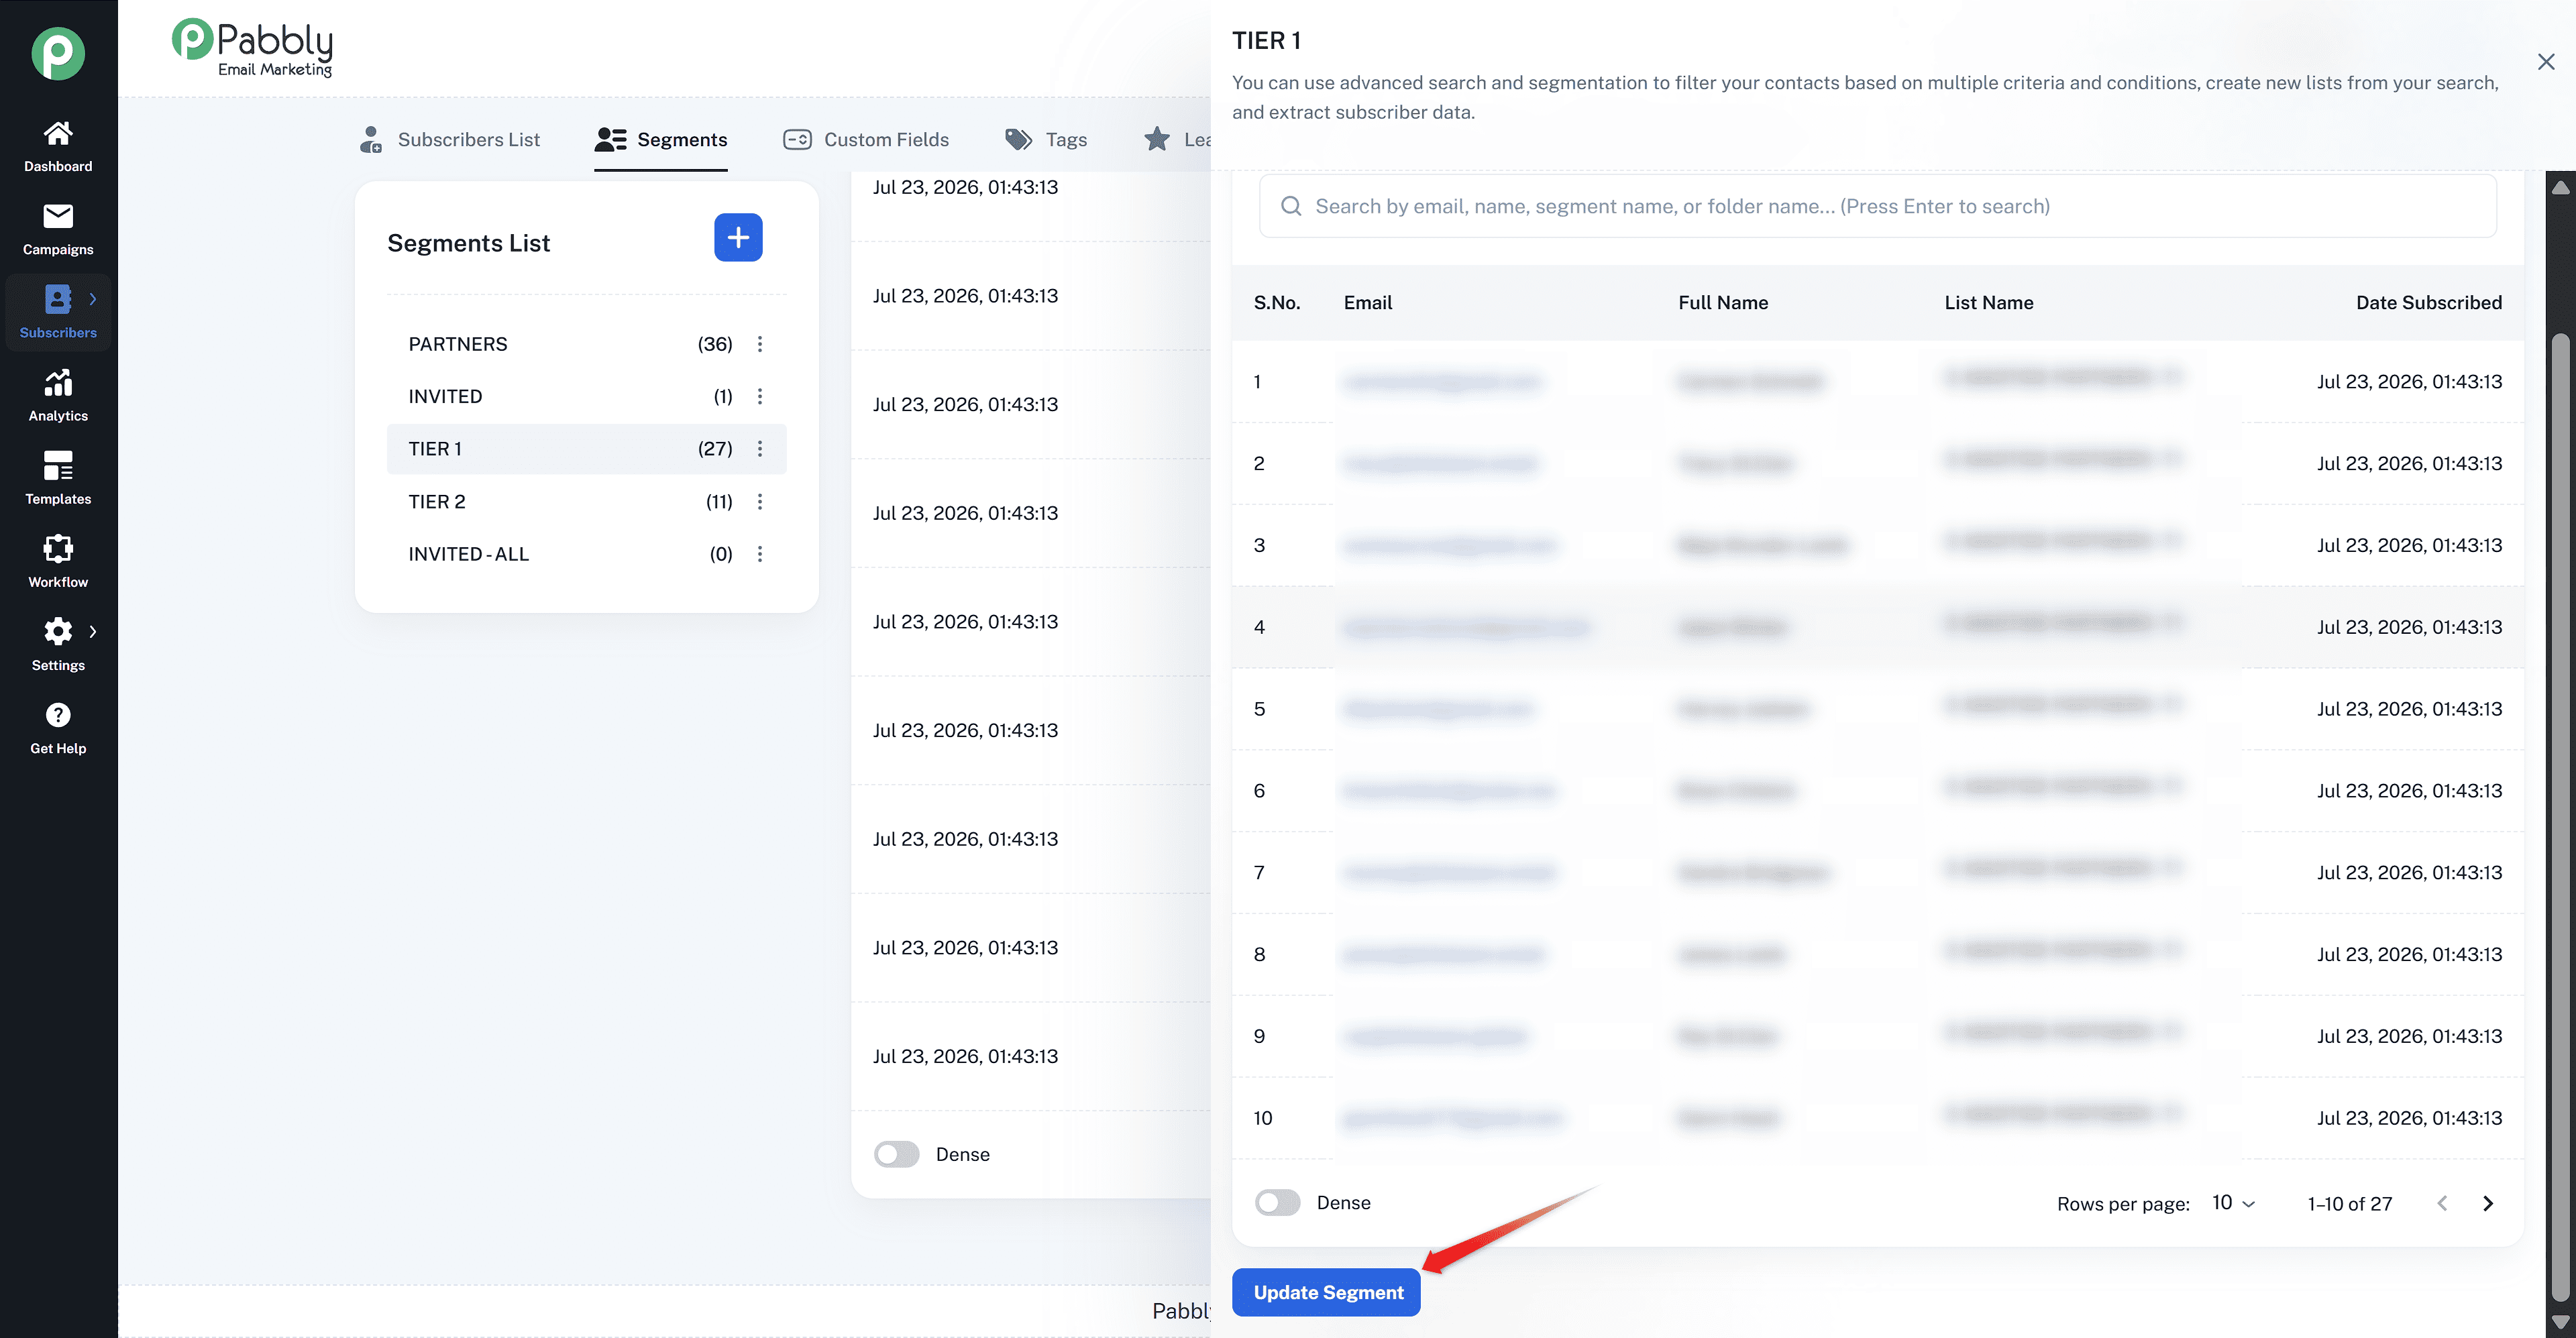Select the TIER 2 segment
This screenshot has width=2576, height=1338.
coord(586,501)
